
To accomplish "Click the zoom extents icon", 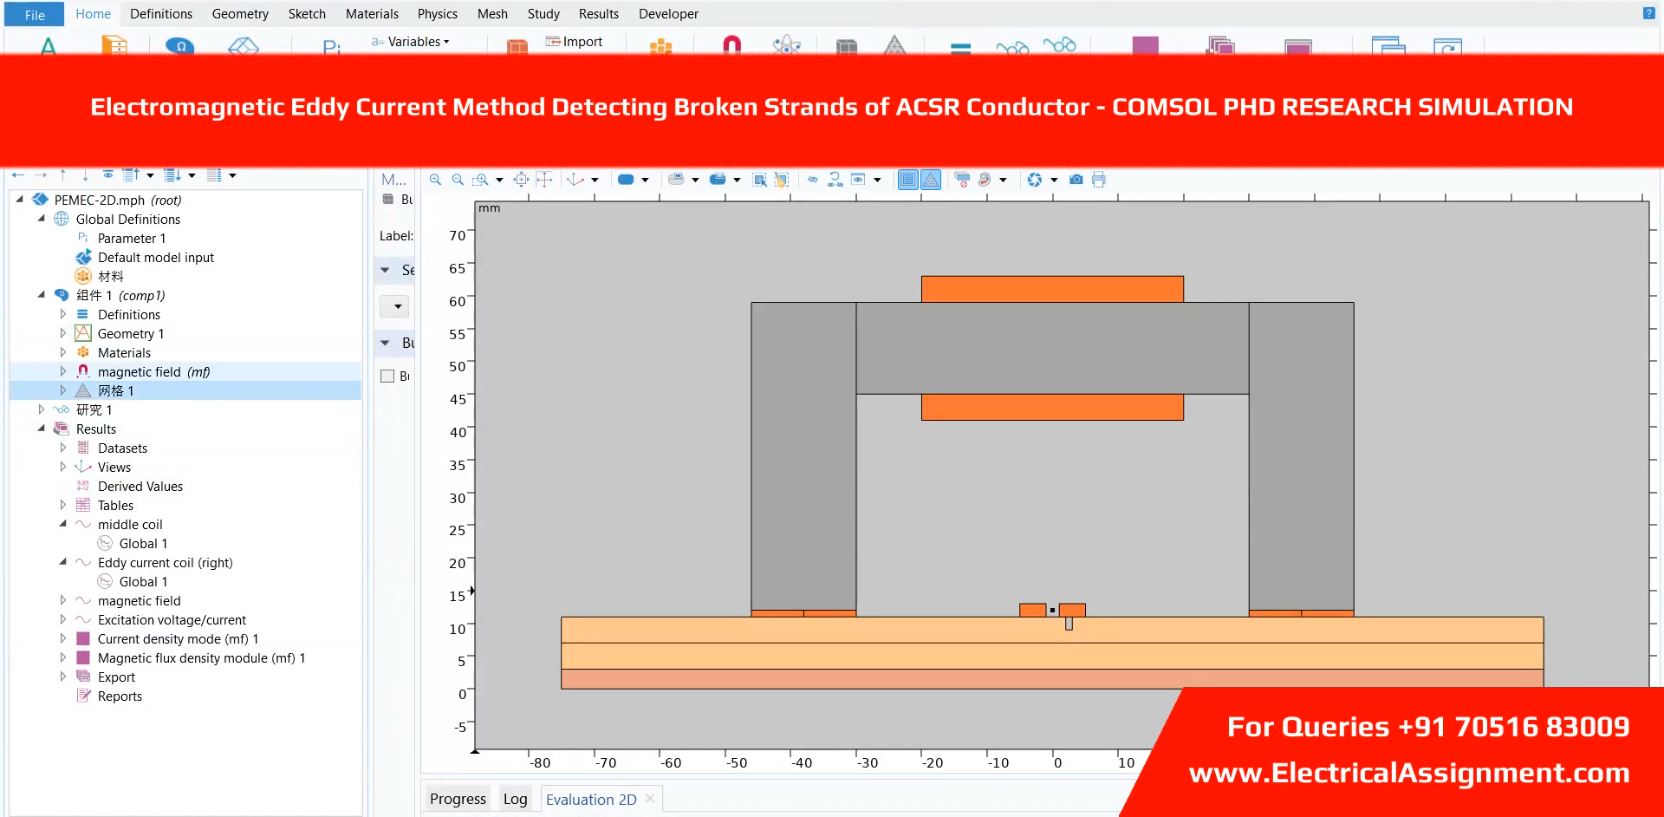I will coord(521,180).
